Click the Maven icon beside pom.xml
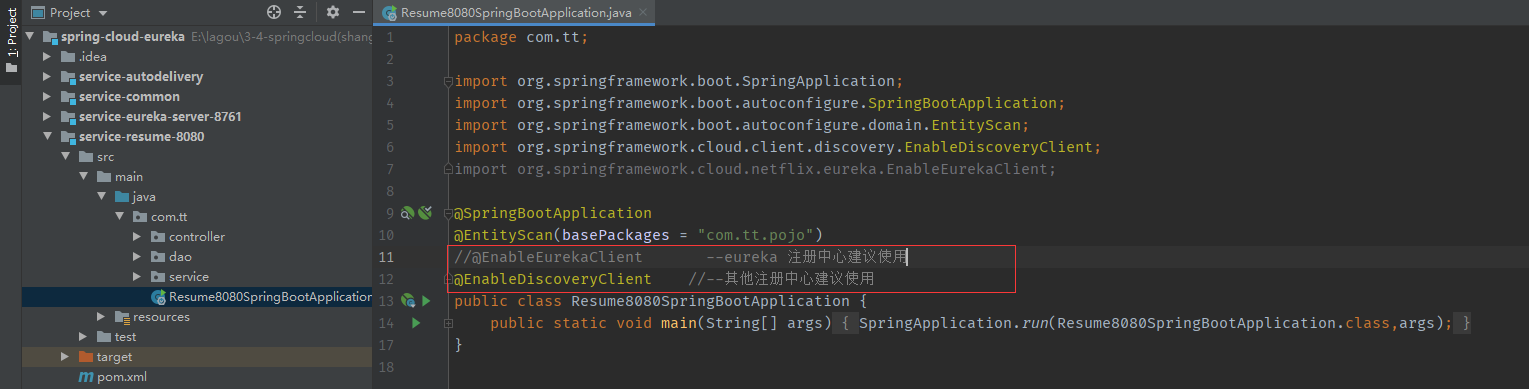 click(86, 377)
